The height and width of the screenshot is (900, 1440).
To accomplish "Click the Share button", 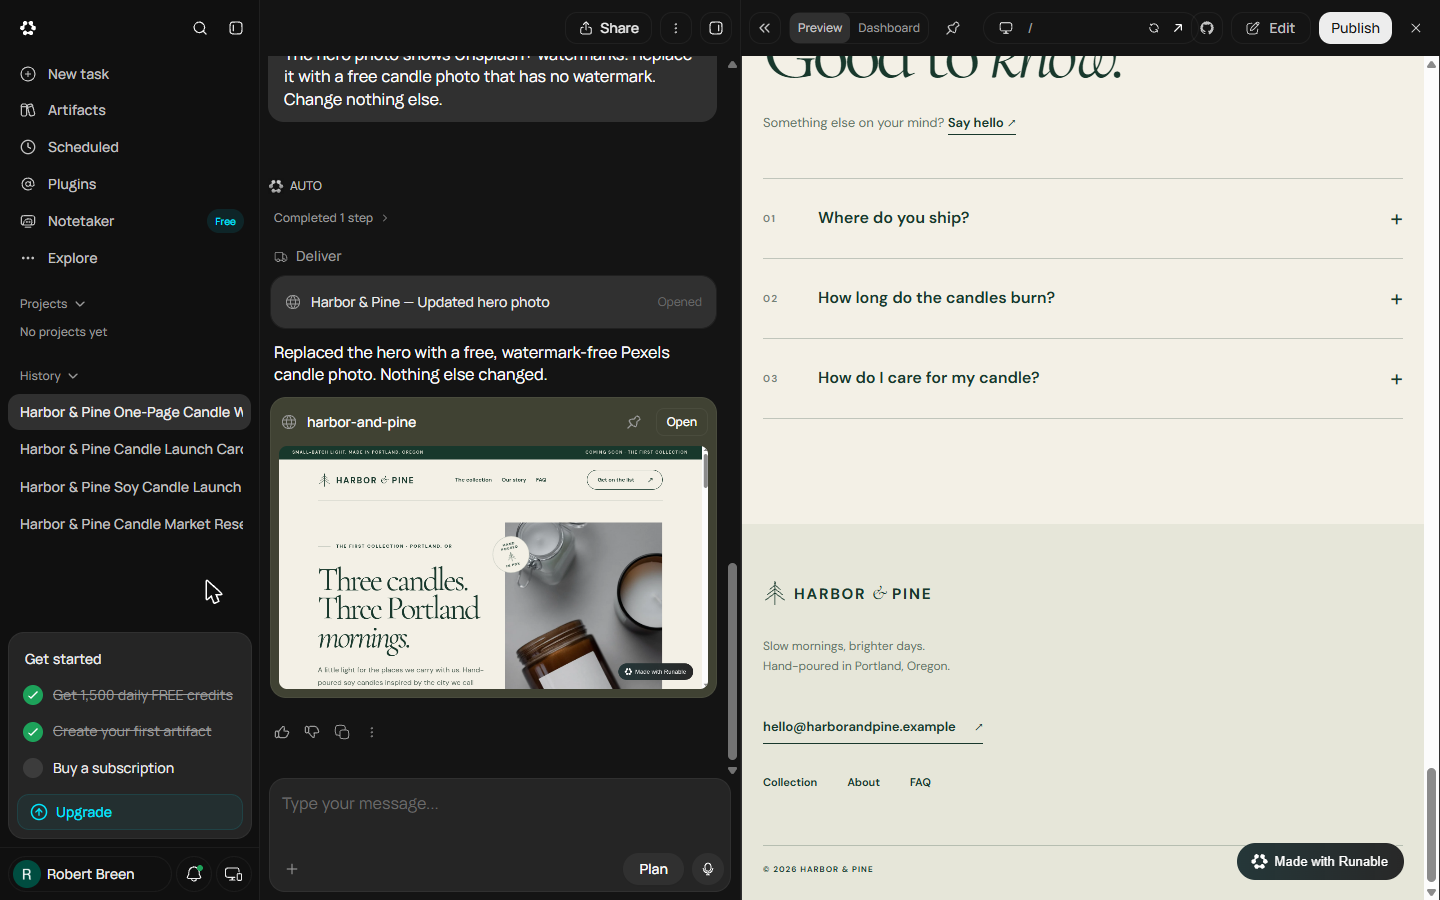I will (609, 28).
